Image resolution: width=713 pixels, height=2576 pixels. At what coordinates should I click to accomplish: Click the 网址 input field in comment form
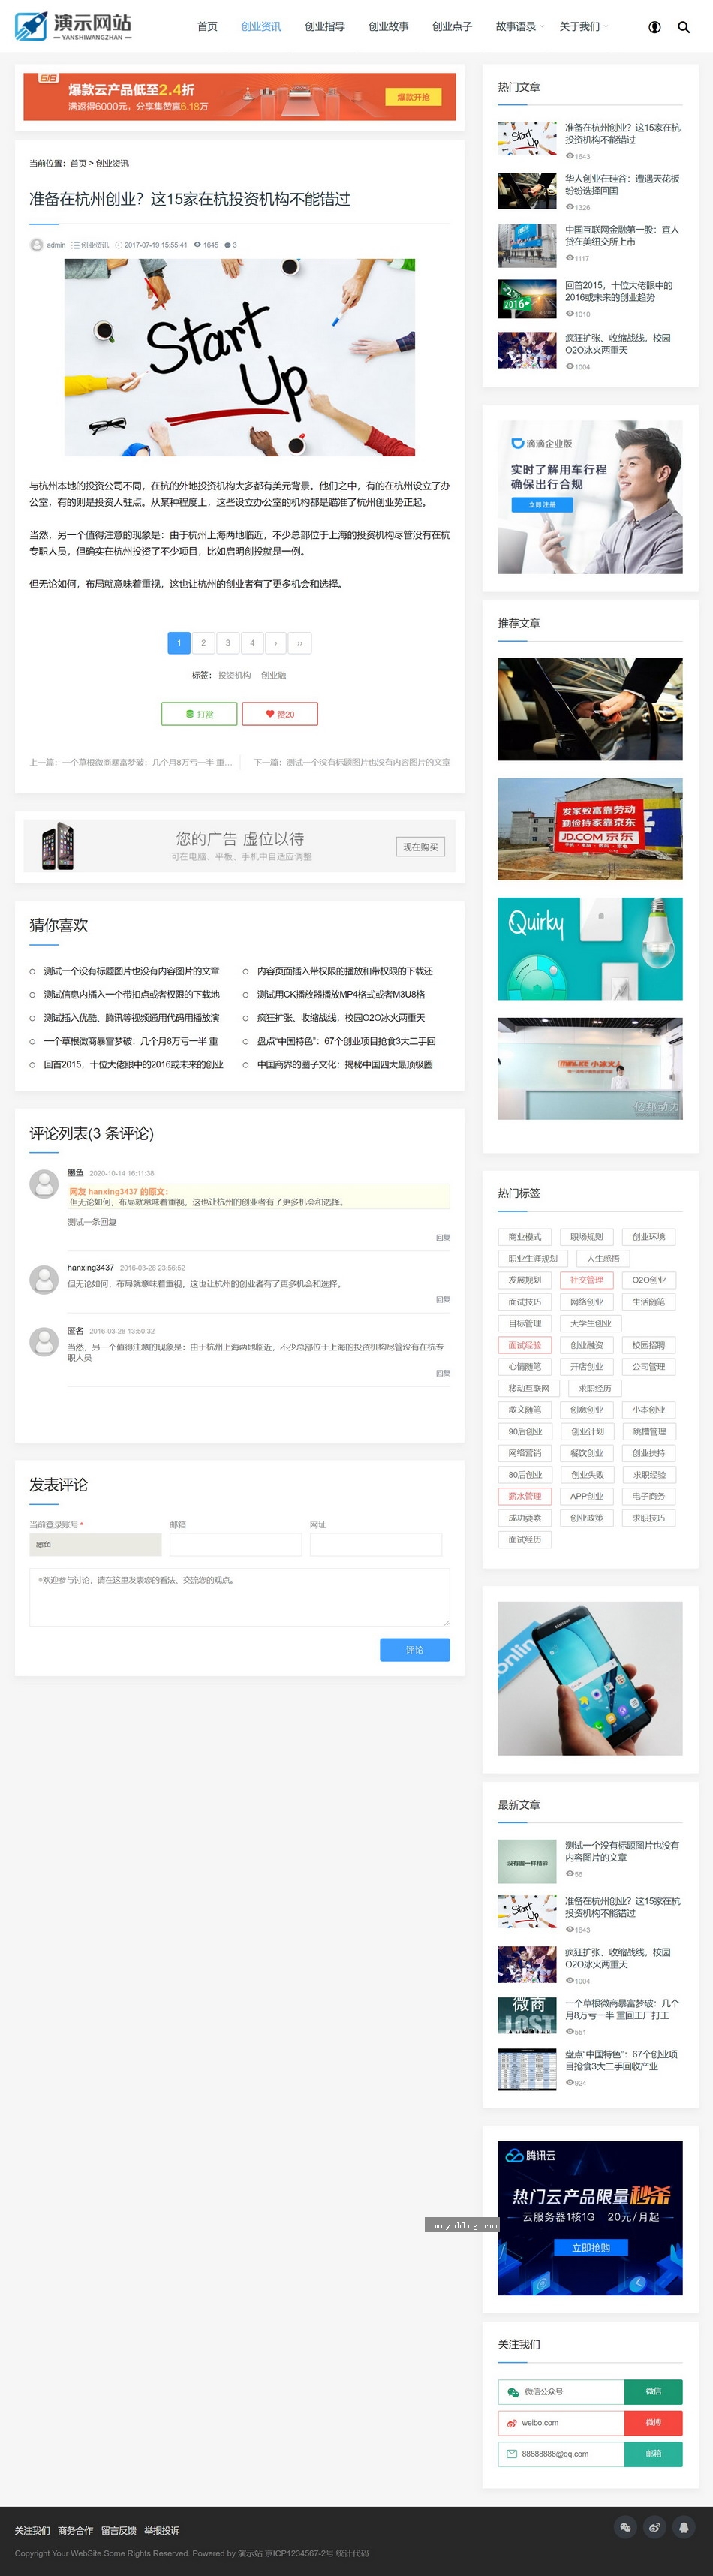[376, 1545]
